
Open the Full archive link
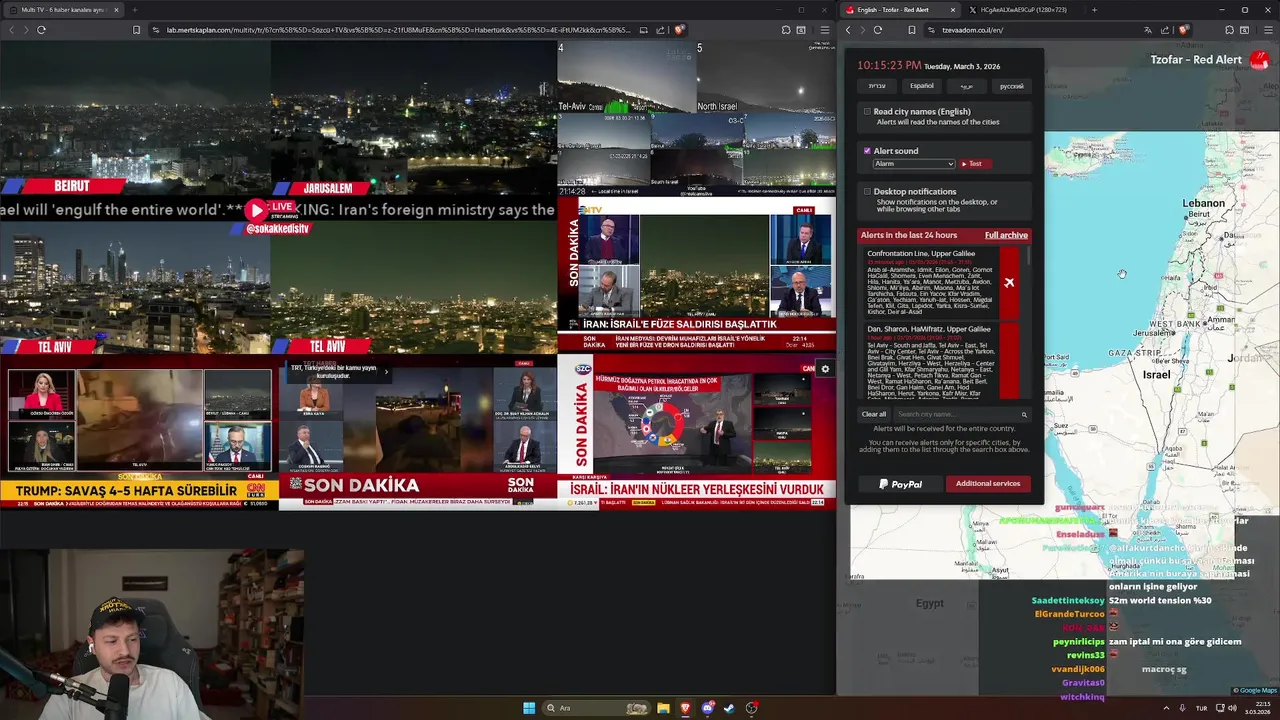[x=1006, y=235]
